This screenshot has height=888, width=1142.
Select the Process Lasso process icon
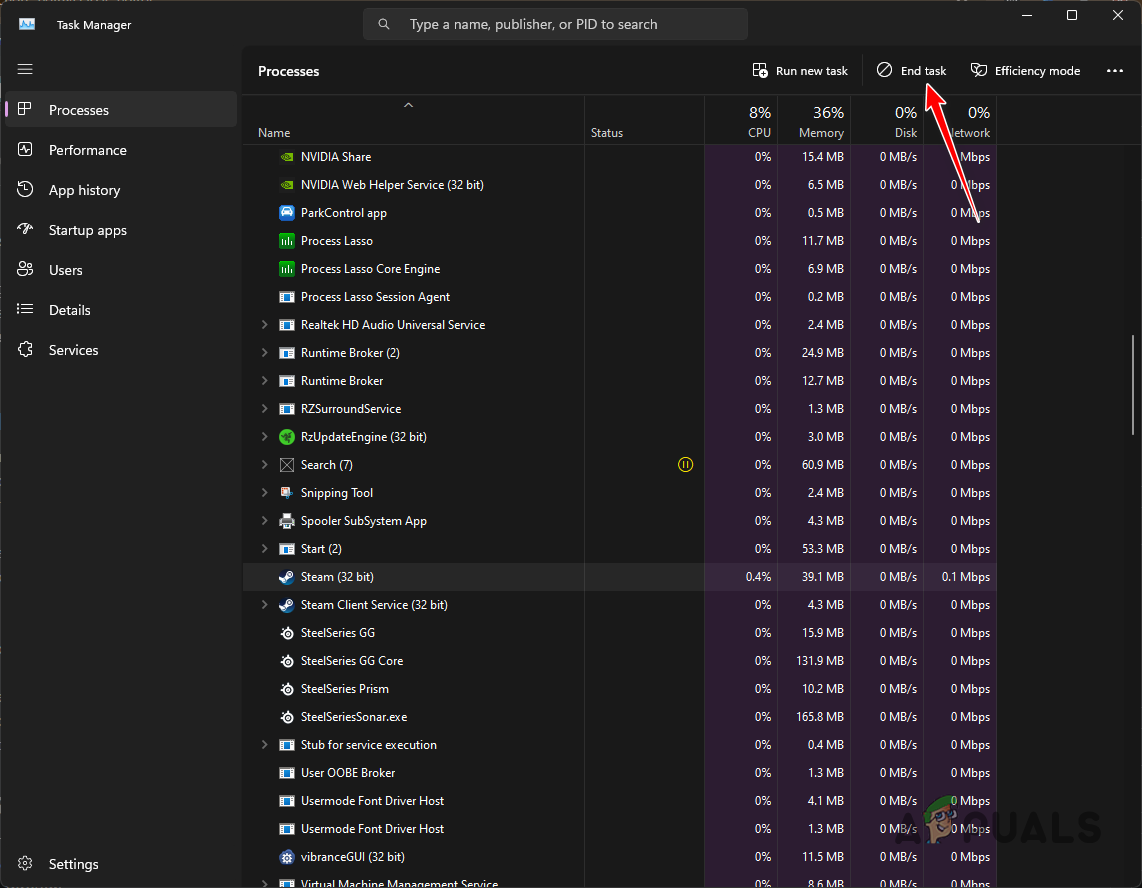(x=286, y=241)
